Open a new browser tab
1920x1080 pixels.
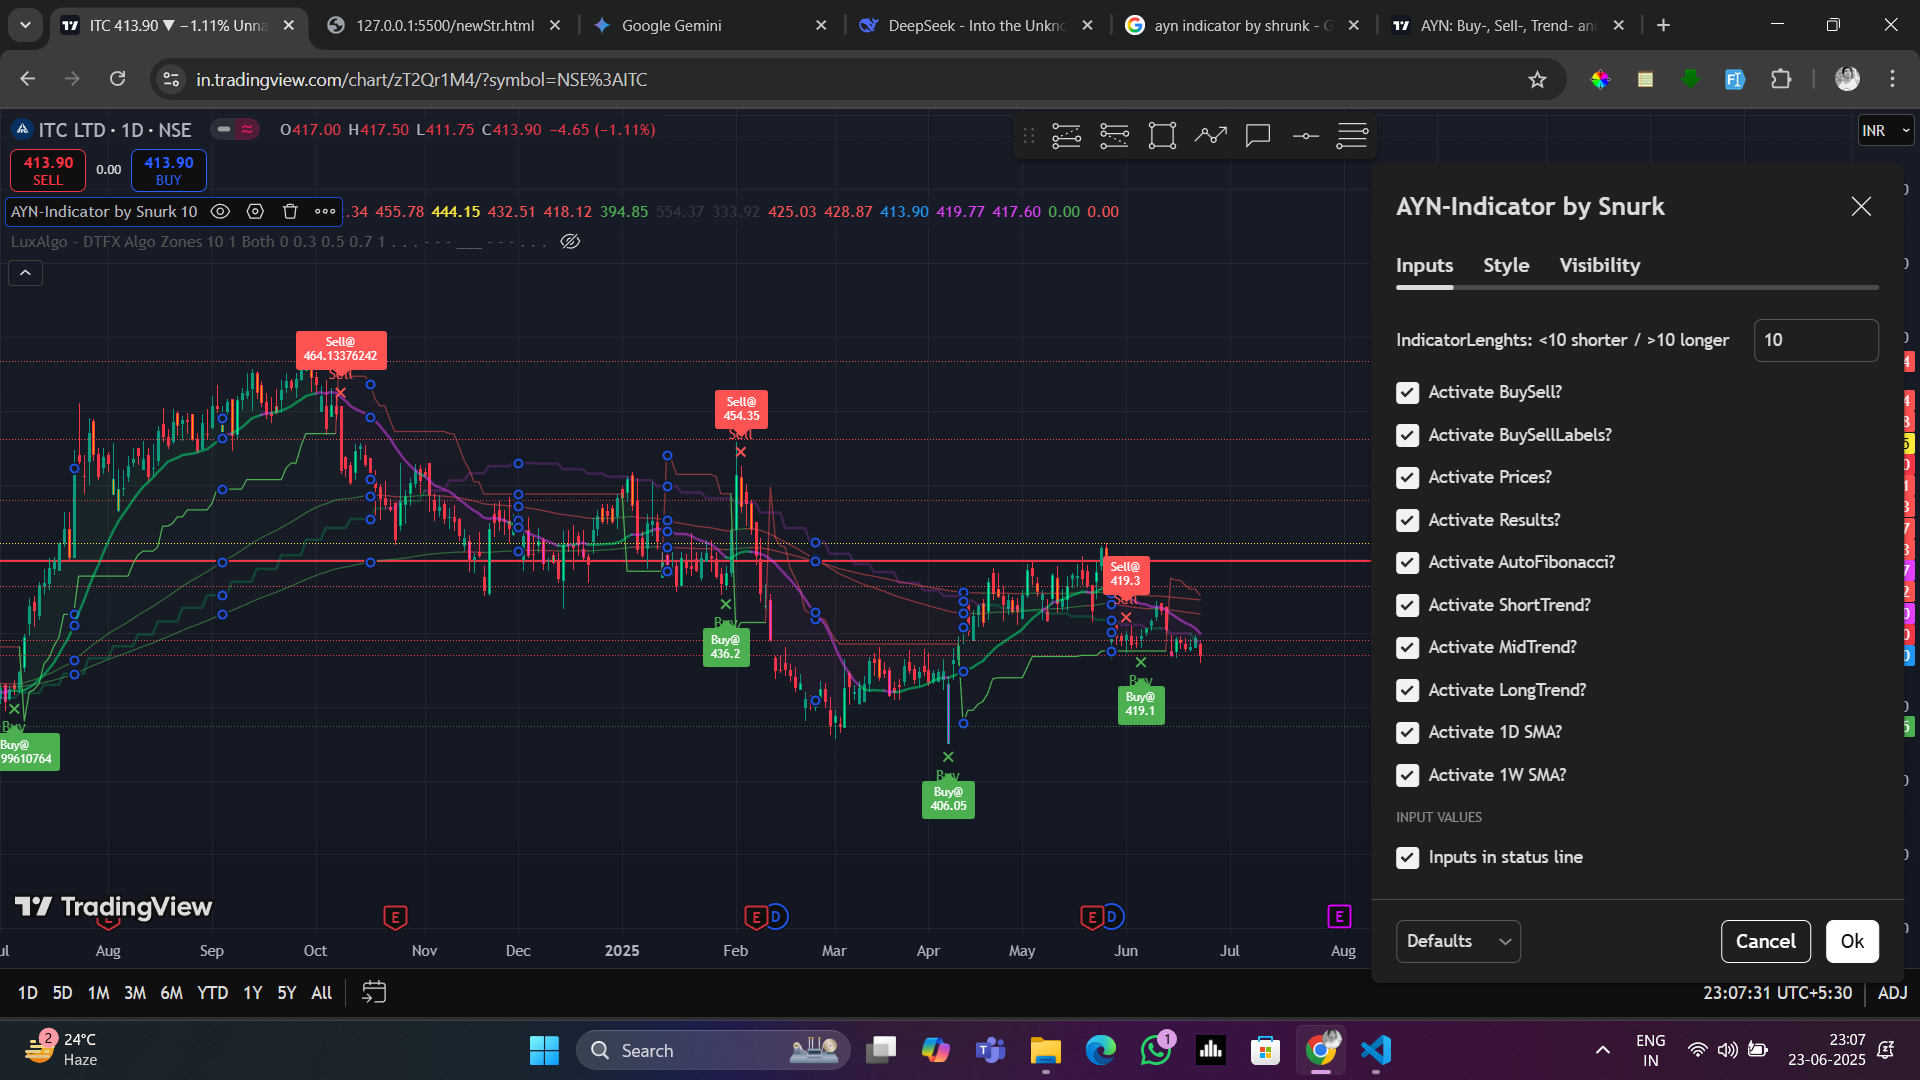pyautogui.click(x=1663, y=25)
